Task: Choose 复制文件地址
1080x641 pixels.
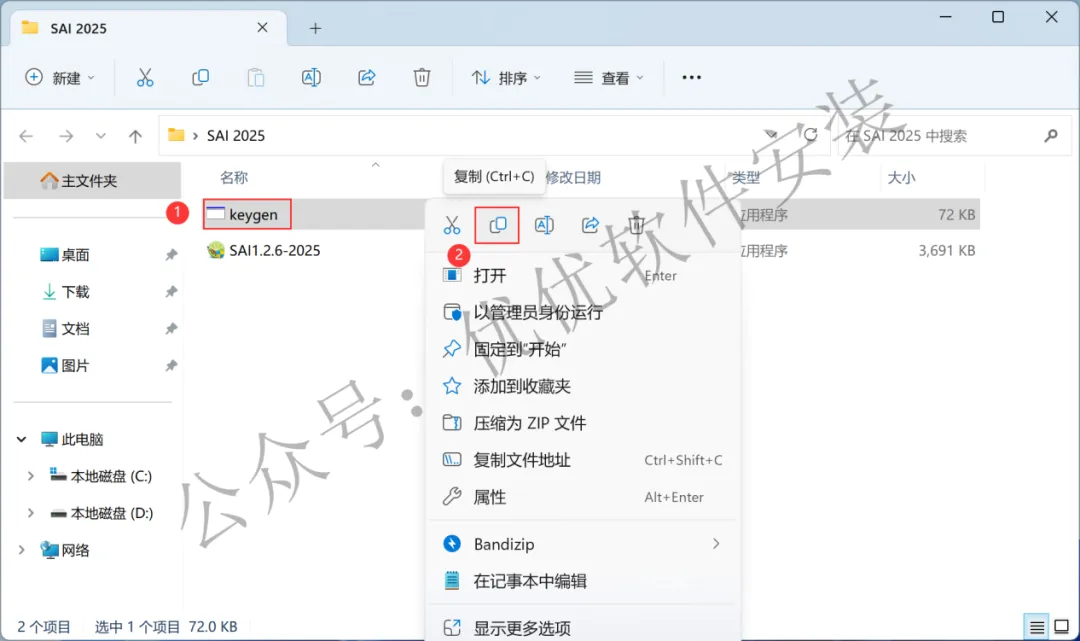Action: point(583,460)
